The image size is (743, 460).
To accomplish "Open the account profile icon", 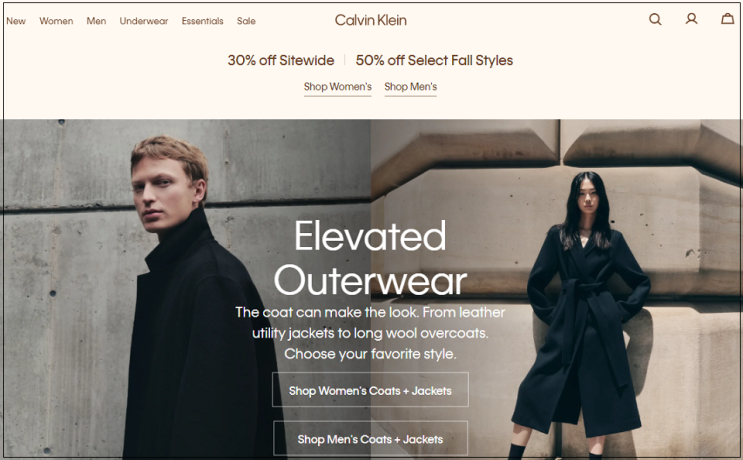I will (x=691, y=19).
